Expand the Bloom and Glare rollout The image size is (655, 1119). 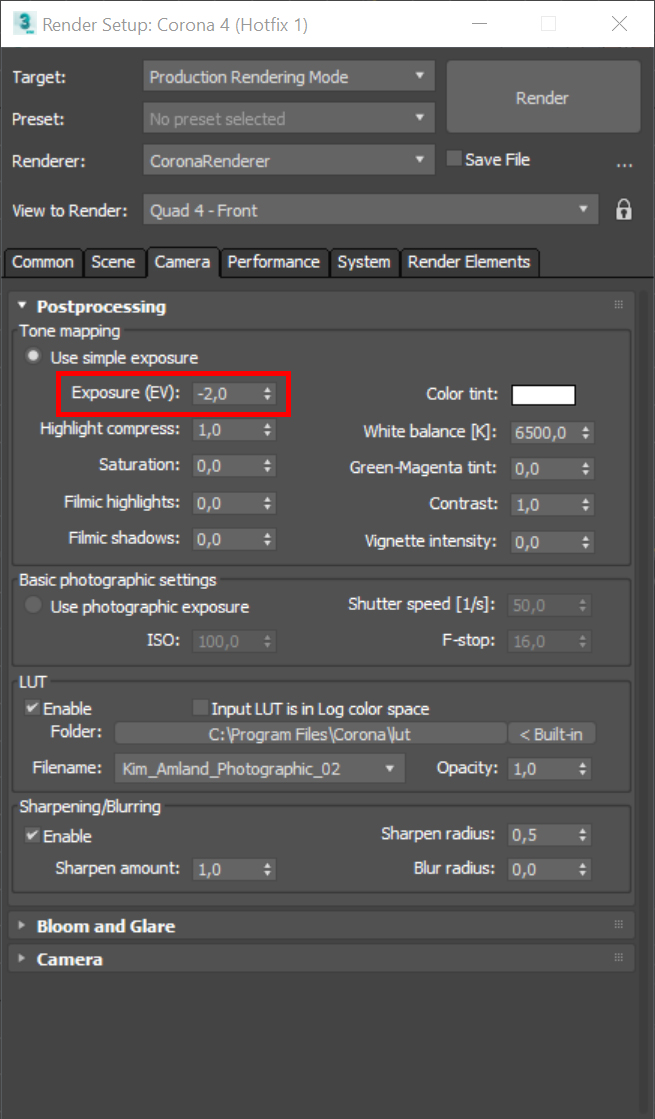pos(105,926)
